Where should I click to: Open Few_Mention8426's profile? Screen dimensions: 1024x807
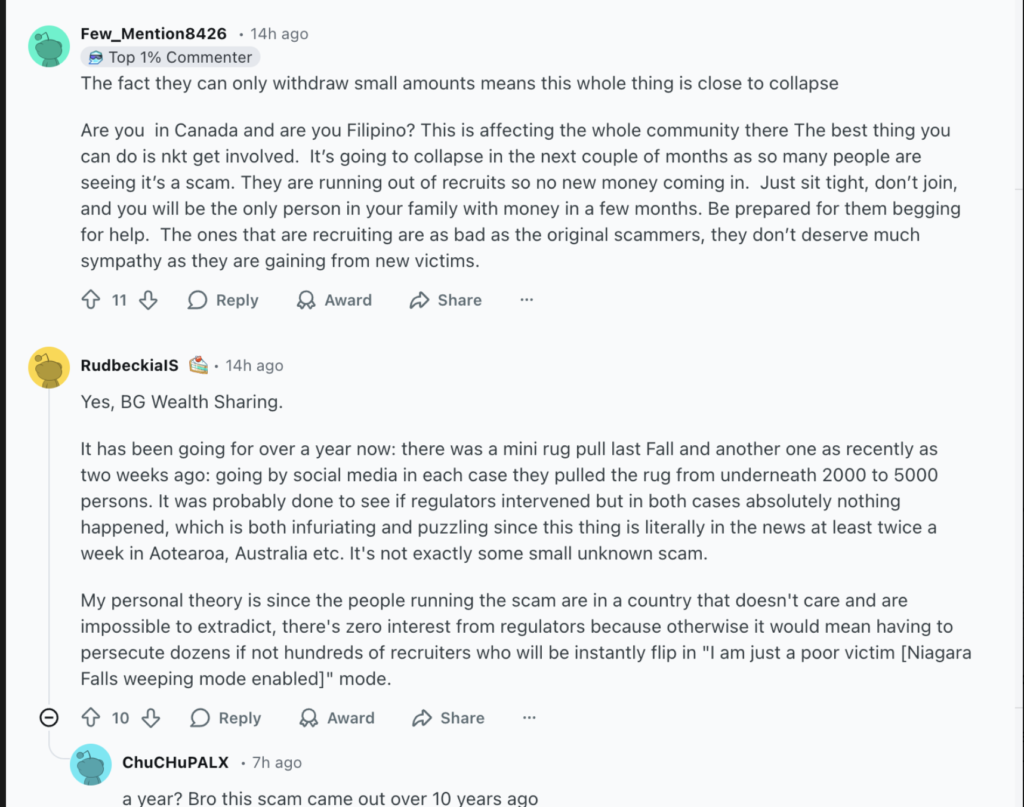pyautogui.click(x=153, y=33)
